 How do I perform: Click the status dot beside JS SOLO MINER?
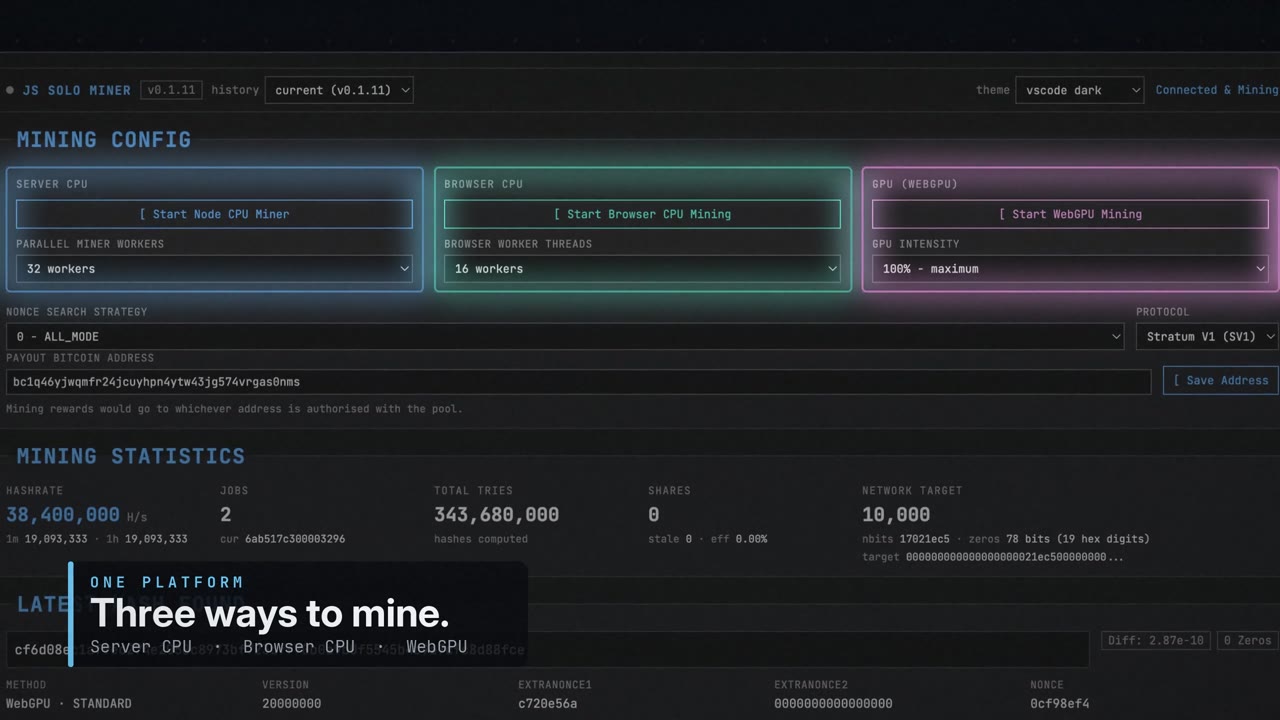coord(10,90)
